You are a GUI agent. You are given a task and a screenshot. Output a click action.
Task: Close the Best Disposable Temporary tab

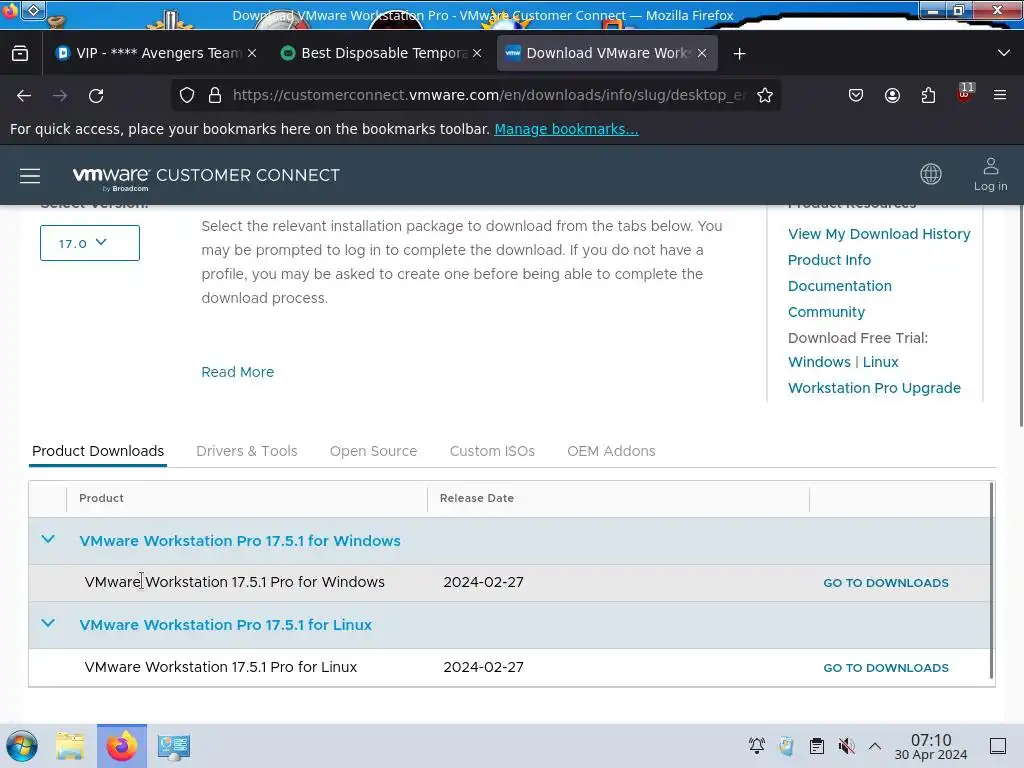[x=477, y=54]
